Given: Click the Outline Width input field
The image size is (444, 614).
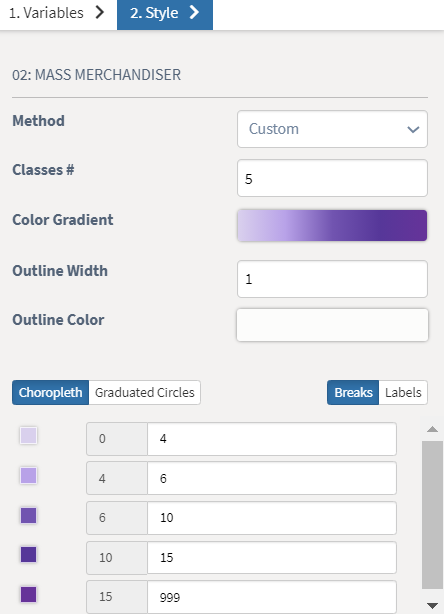Looking at the screenshot, I should (332, 279).
